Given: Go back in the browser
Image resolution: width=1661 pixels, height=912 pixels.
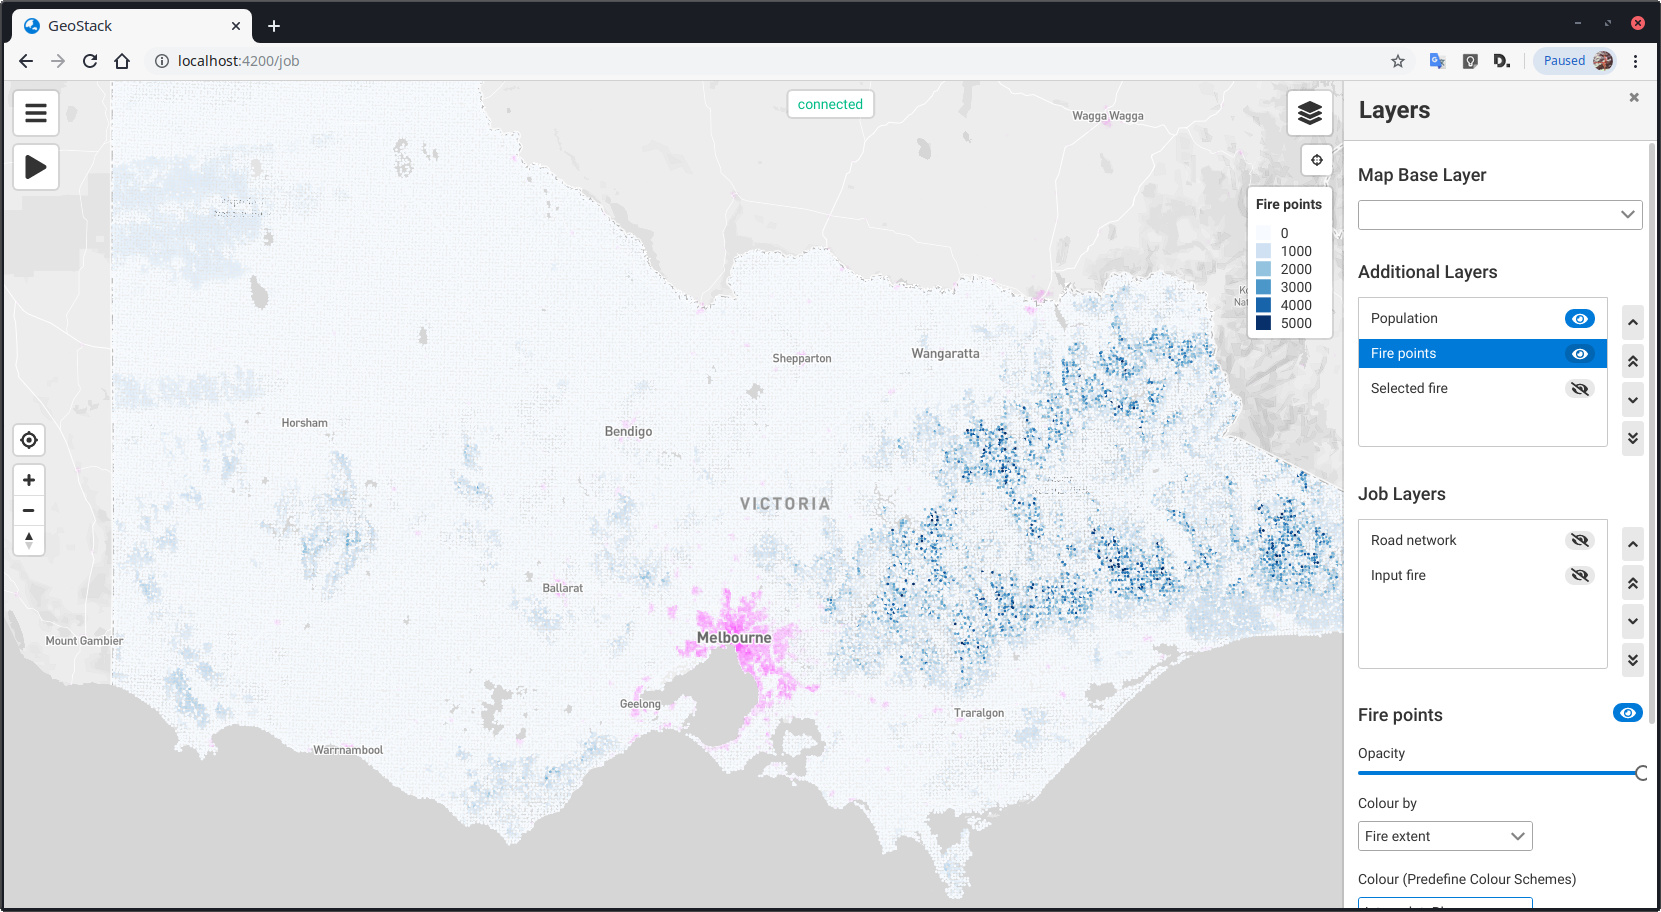Looking at the screenshot, I should point(26,61).
